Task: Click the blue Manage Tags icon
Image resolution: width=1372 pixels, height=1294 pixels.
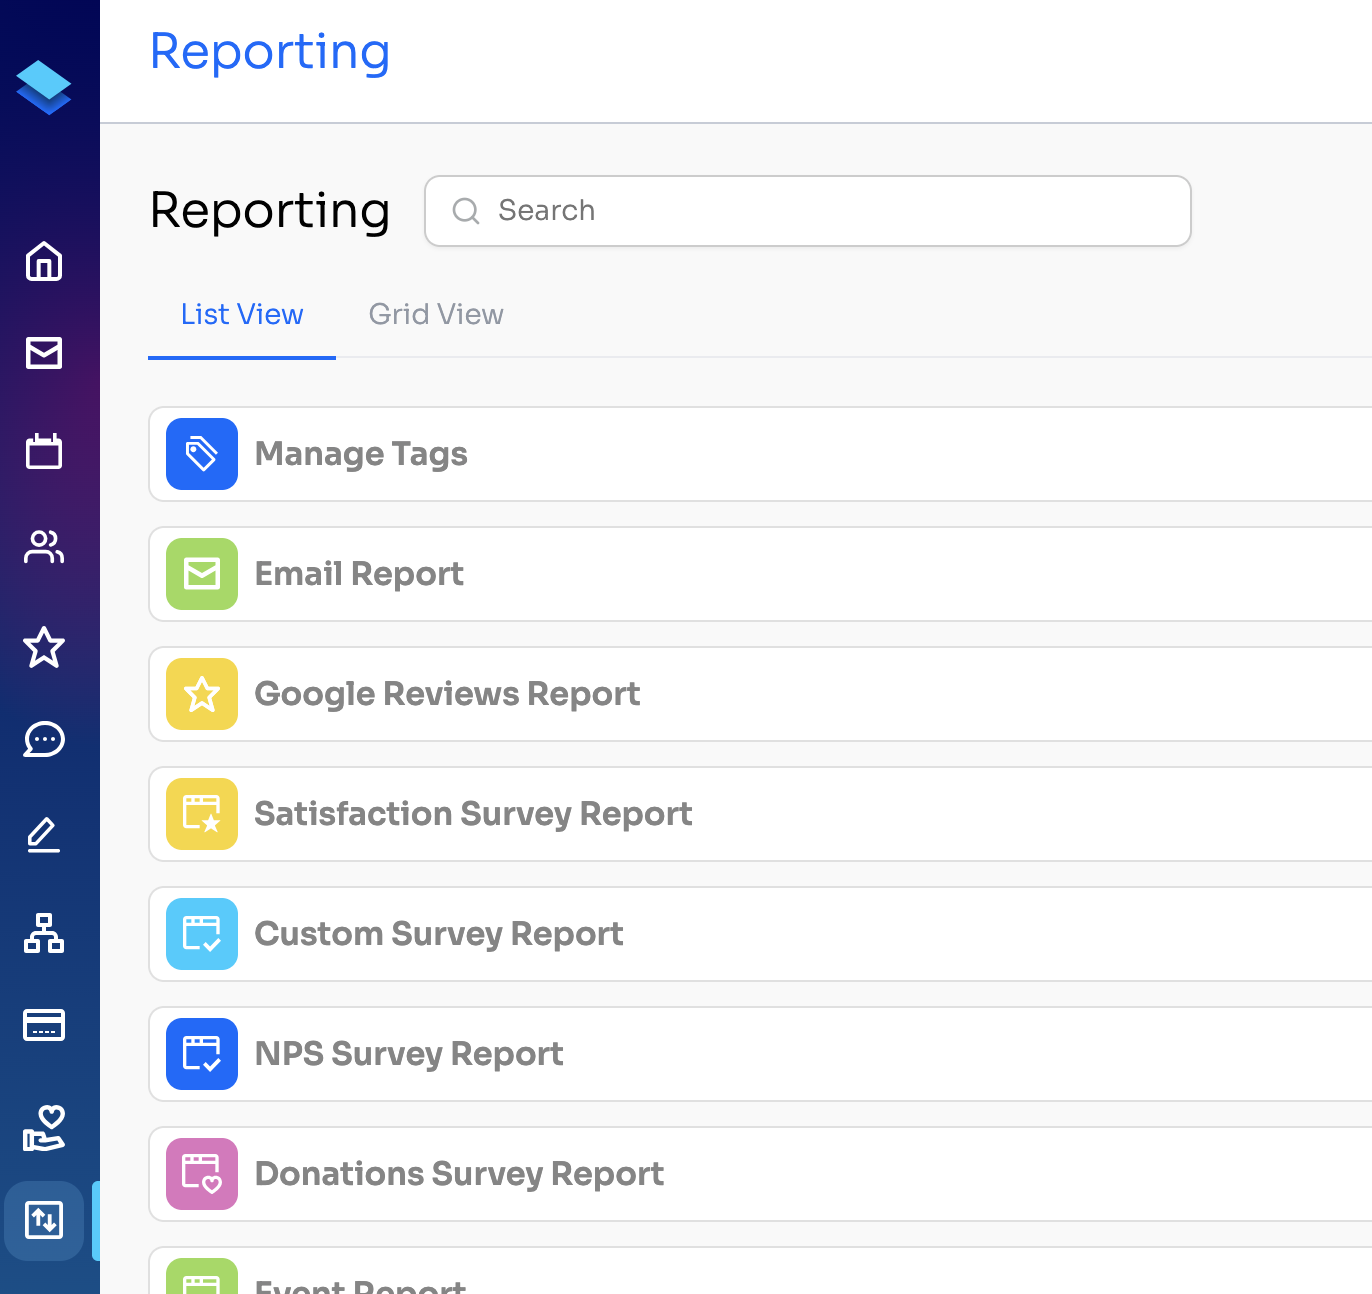Action: coord(202,454)
